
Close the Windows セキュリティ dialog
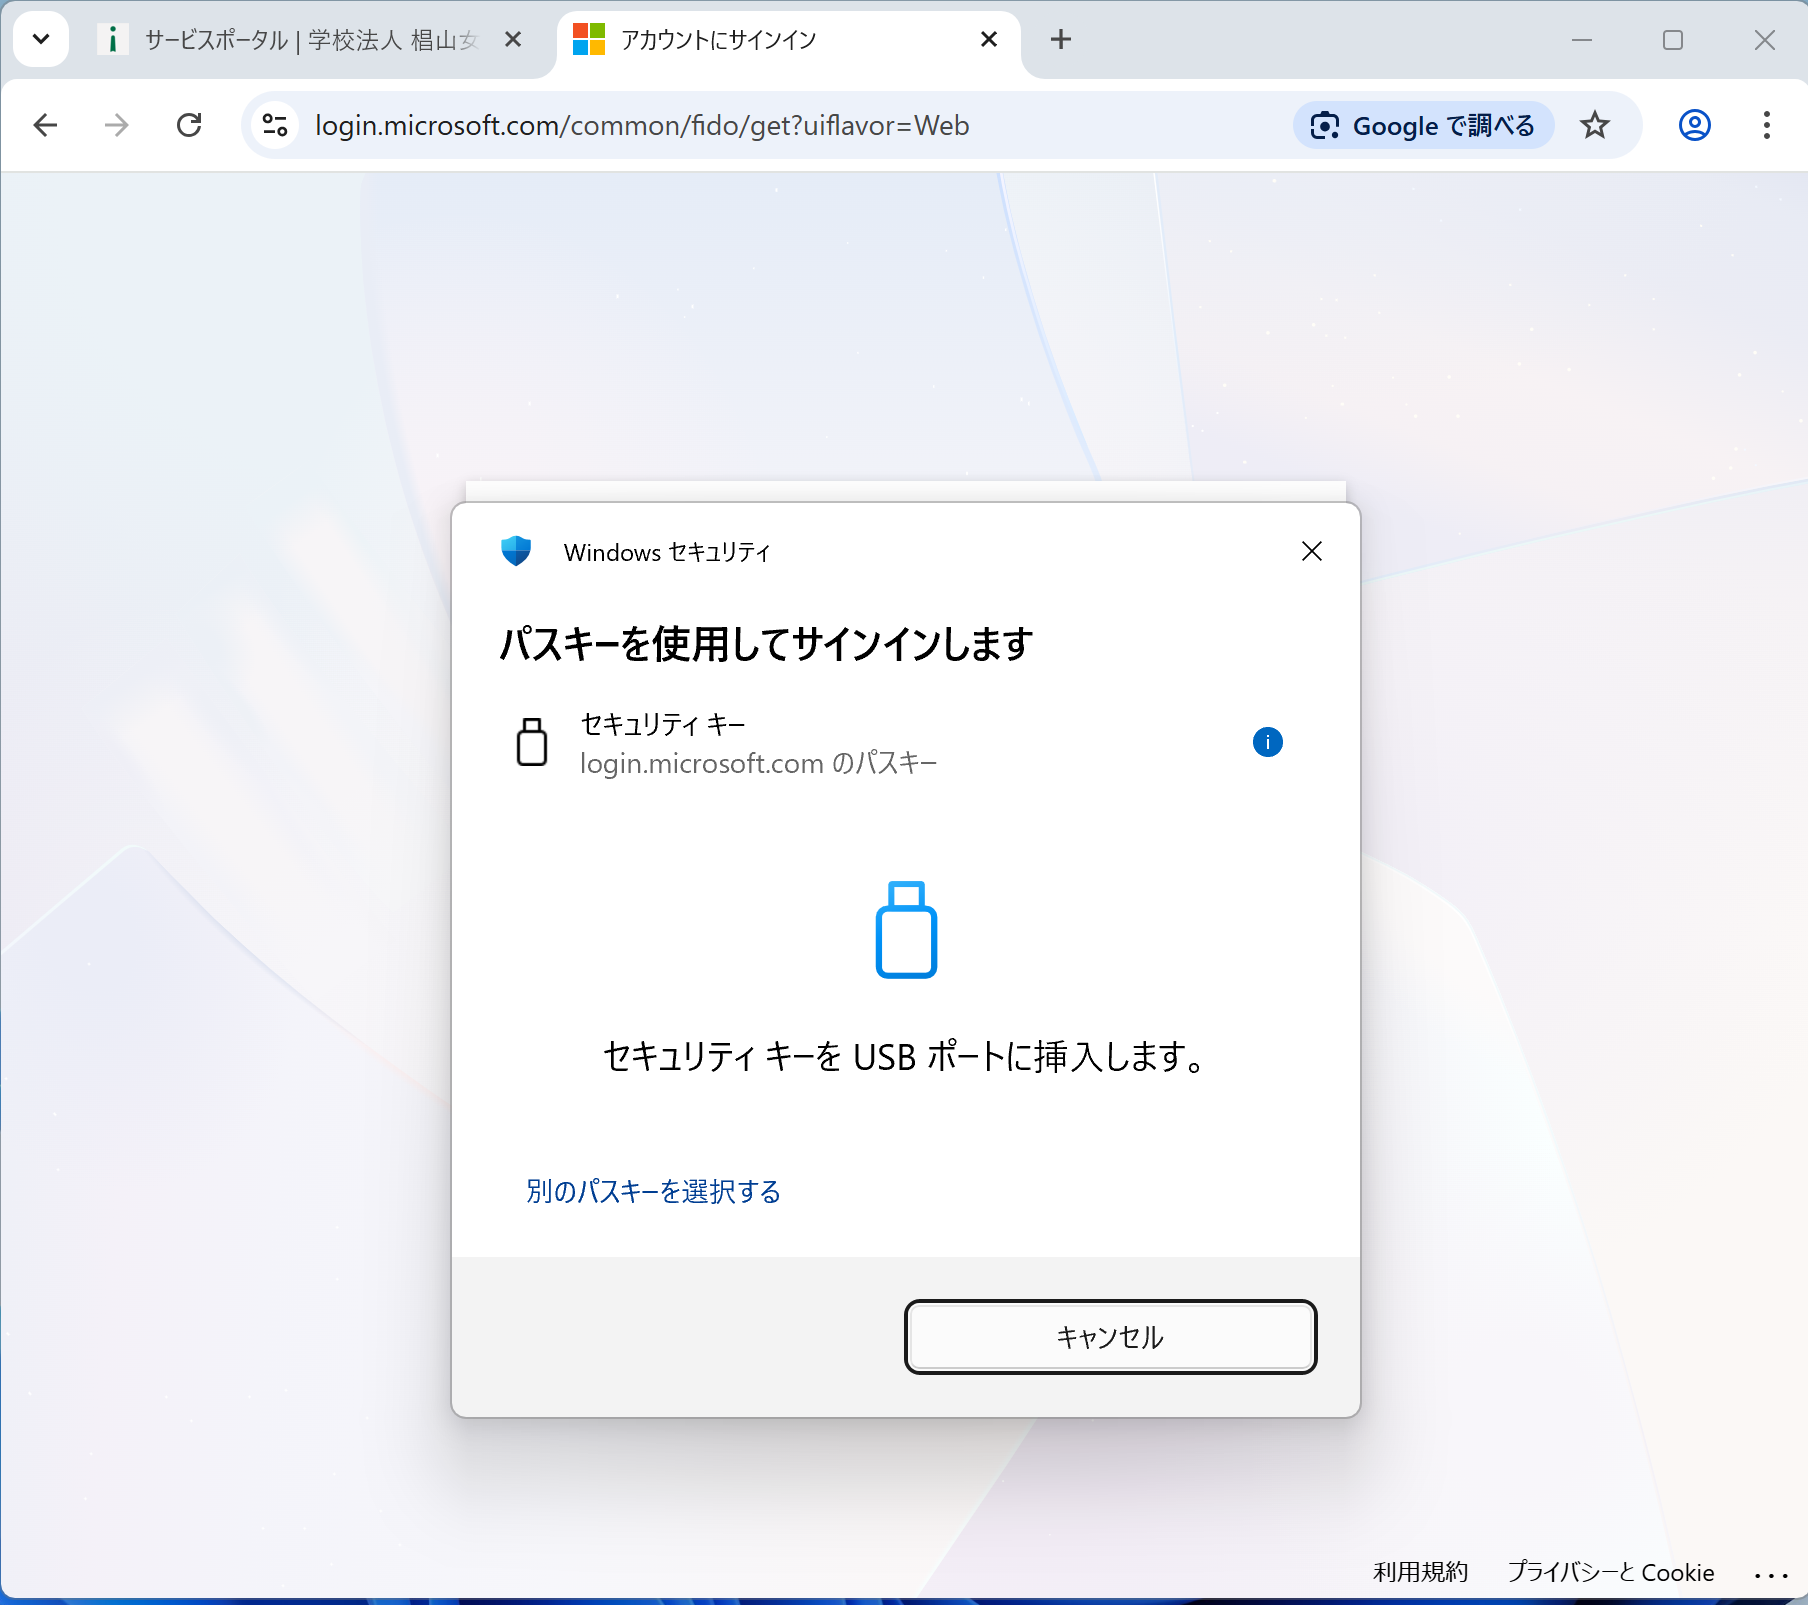[1311, 551]
